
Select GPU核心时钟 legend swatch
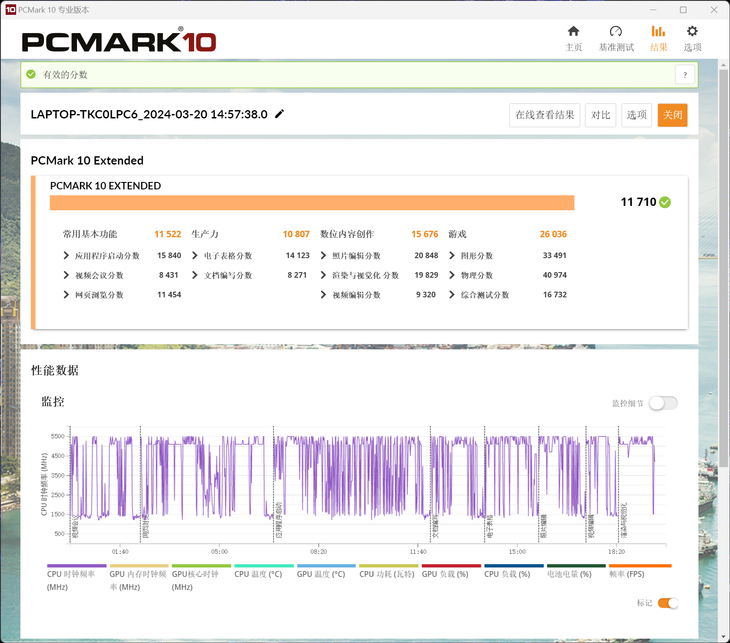201,566
